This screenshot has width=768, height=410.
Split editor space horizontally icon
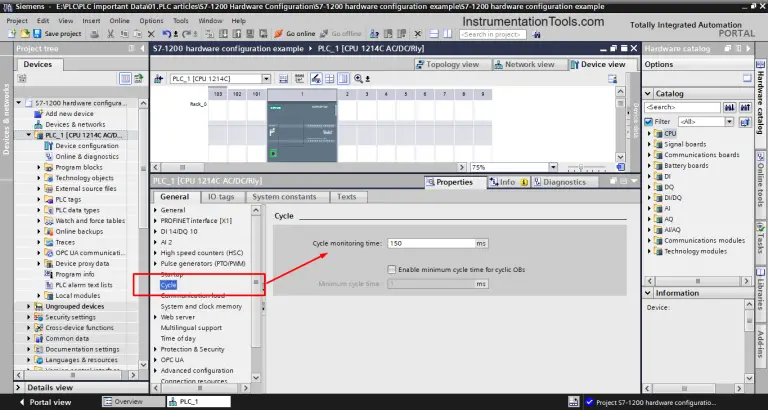pos(434,34)
